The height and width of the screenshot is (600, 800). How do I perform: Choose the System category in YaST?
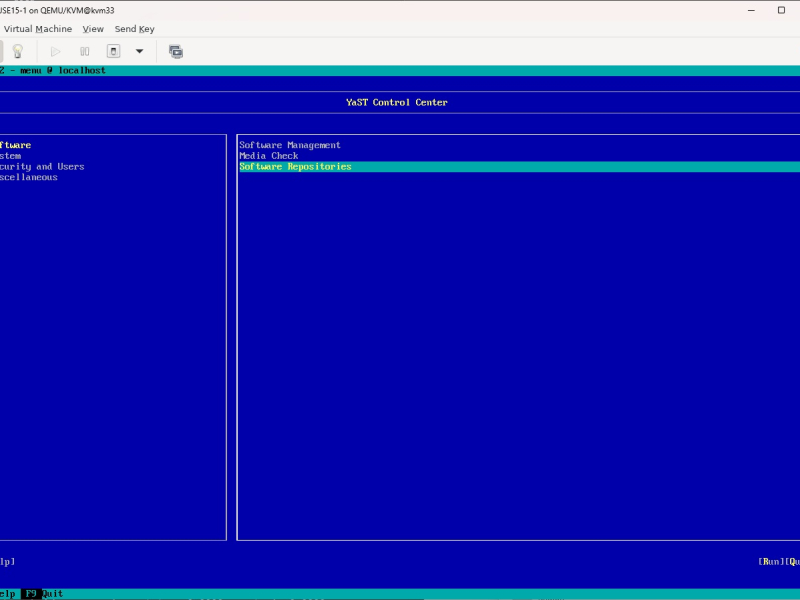click(x=10, y=156)
